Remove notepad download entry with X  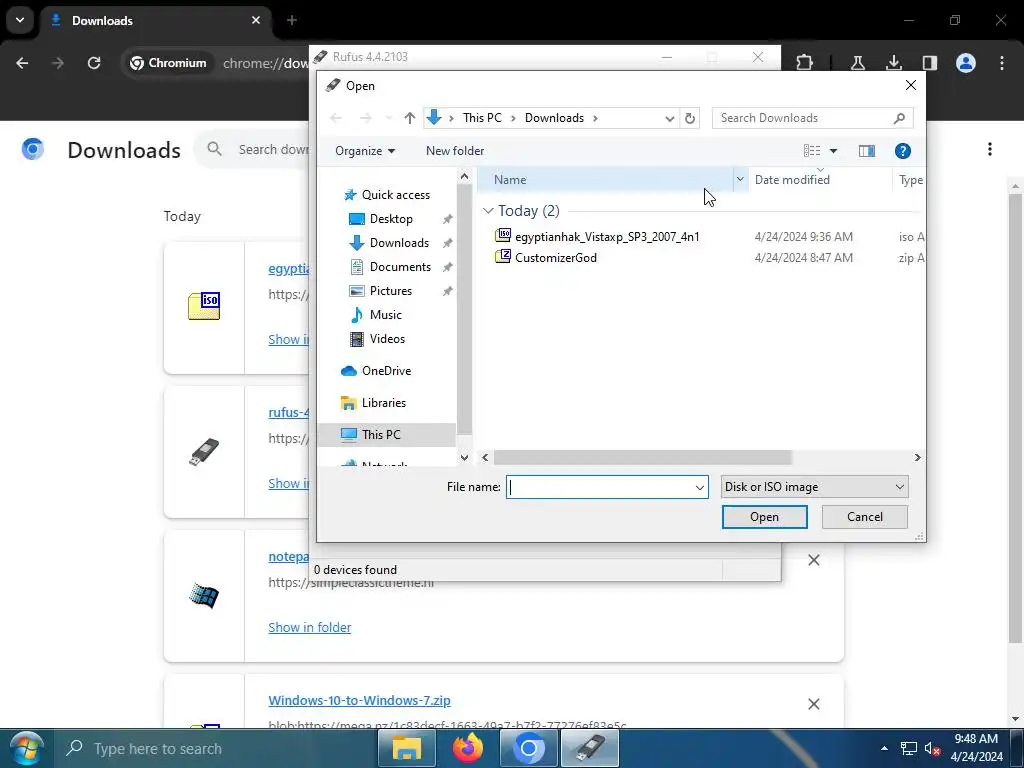tap(814, 560)
